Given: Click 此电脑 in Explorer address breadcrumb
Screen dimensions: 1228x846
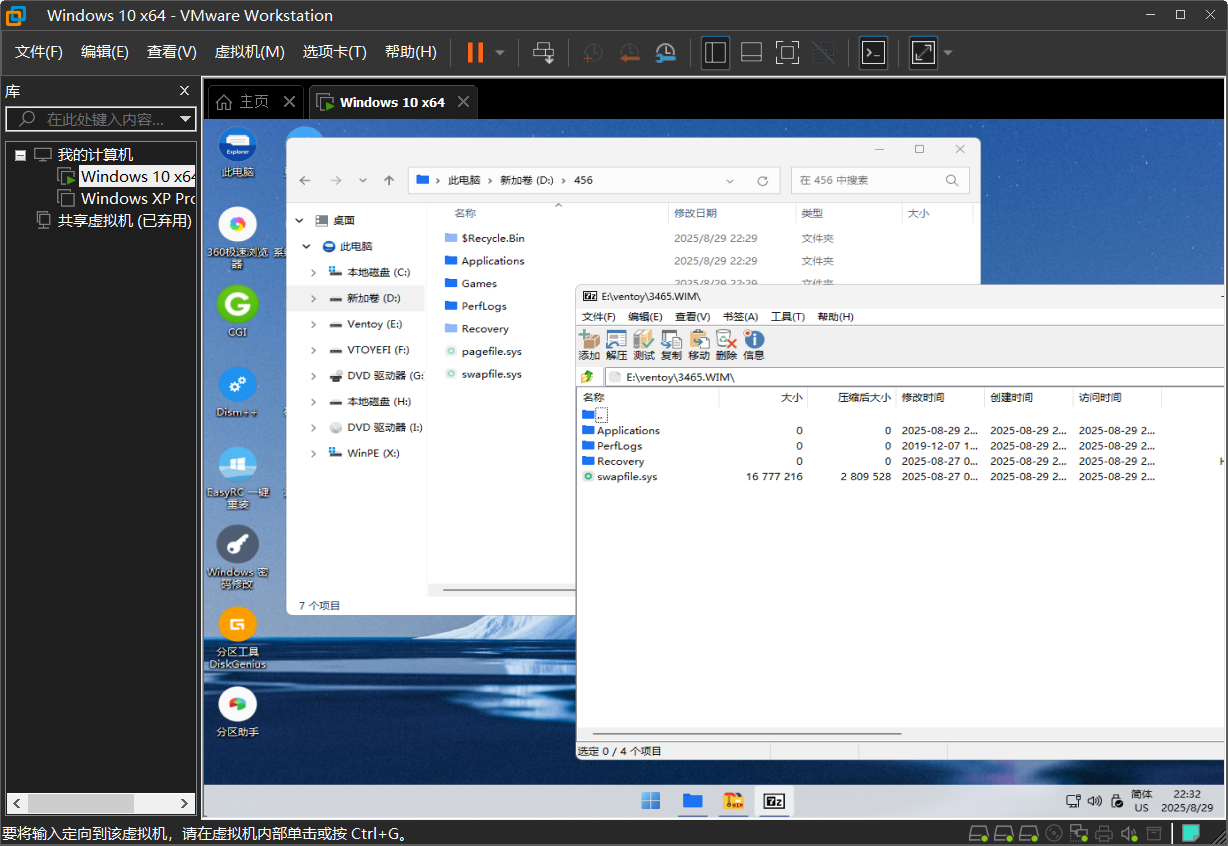Looking at the screenshot, I should (462, 180).
